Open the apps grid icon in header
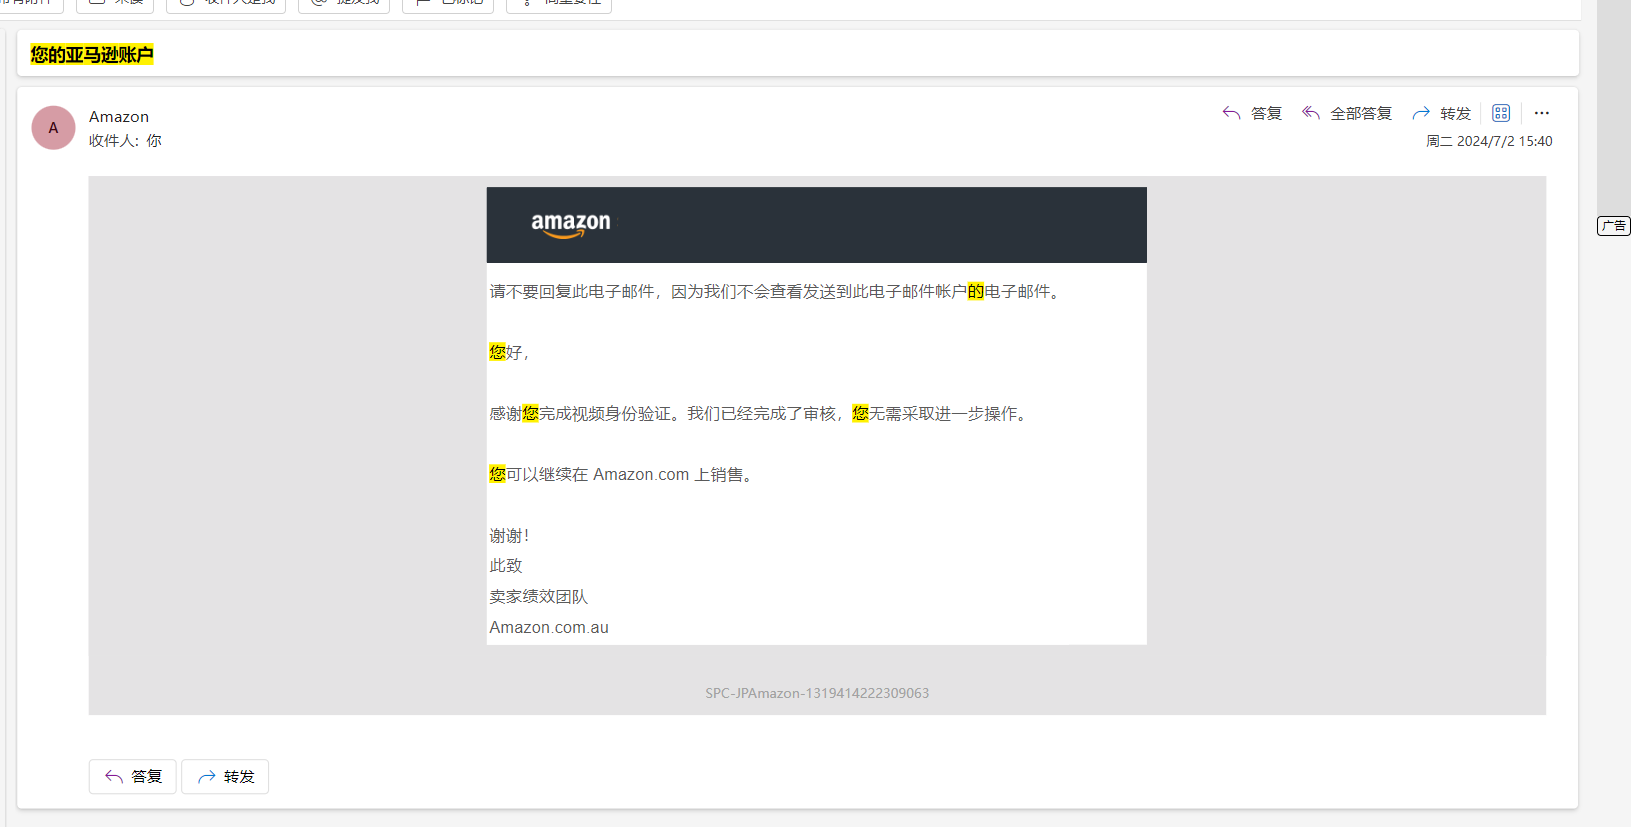Screen dimensions: 1631x827 pyautogui.click(x=1501, y=113)
